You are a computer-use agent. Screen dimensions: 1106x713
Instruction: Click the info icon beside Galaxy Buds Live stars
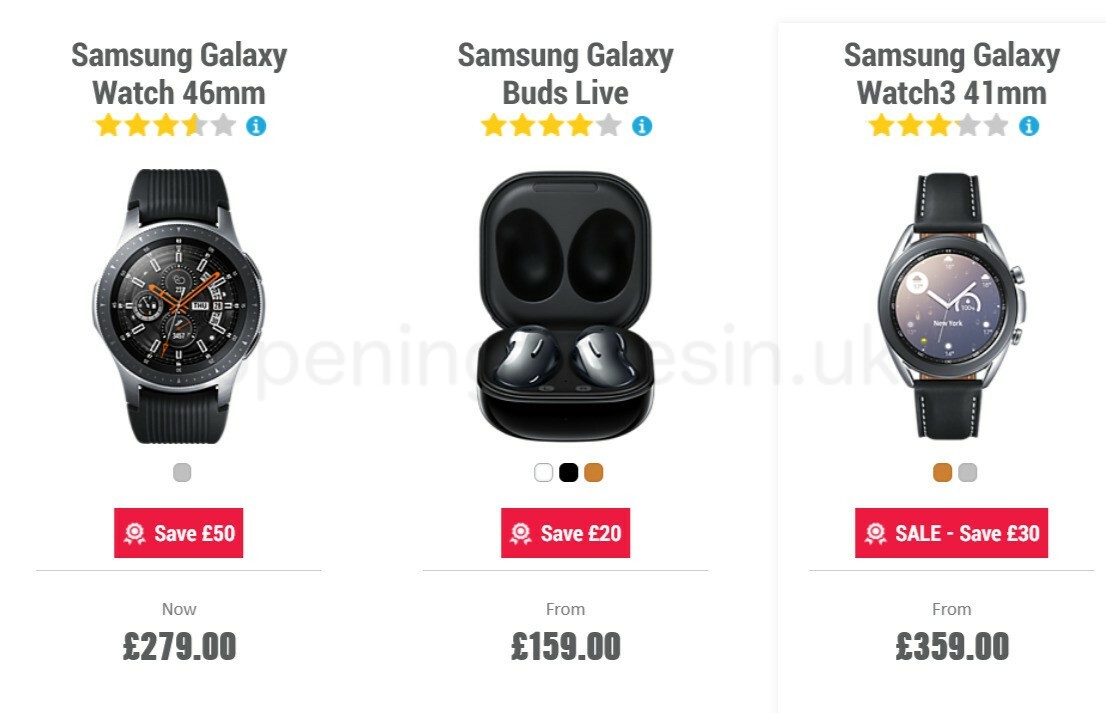[641, 125]
